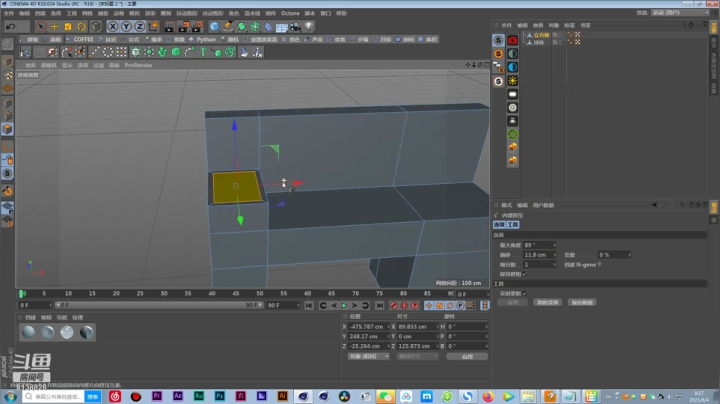Image resolution: width=720 pixels, height=404 pixels.
Task: Open Octane menu in menu bar
Action: 290,13
